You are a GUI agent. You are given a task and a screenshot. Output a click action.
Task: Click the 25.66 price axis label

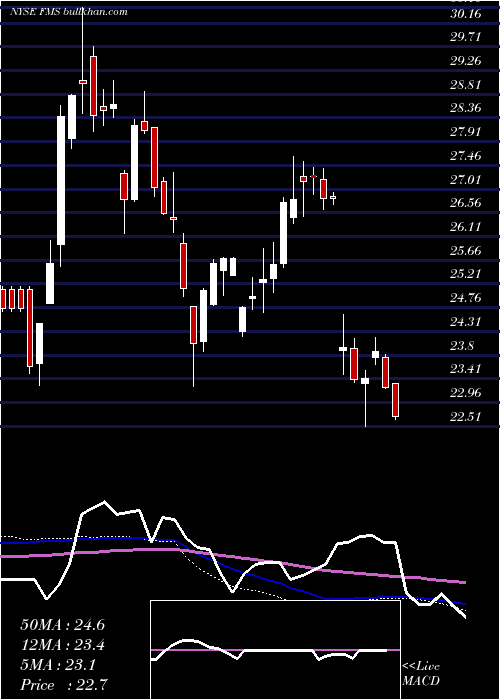click(466, 250)
